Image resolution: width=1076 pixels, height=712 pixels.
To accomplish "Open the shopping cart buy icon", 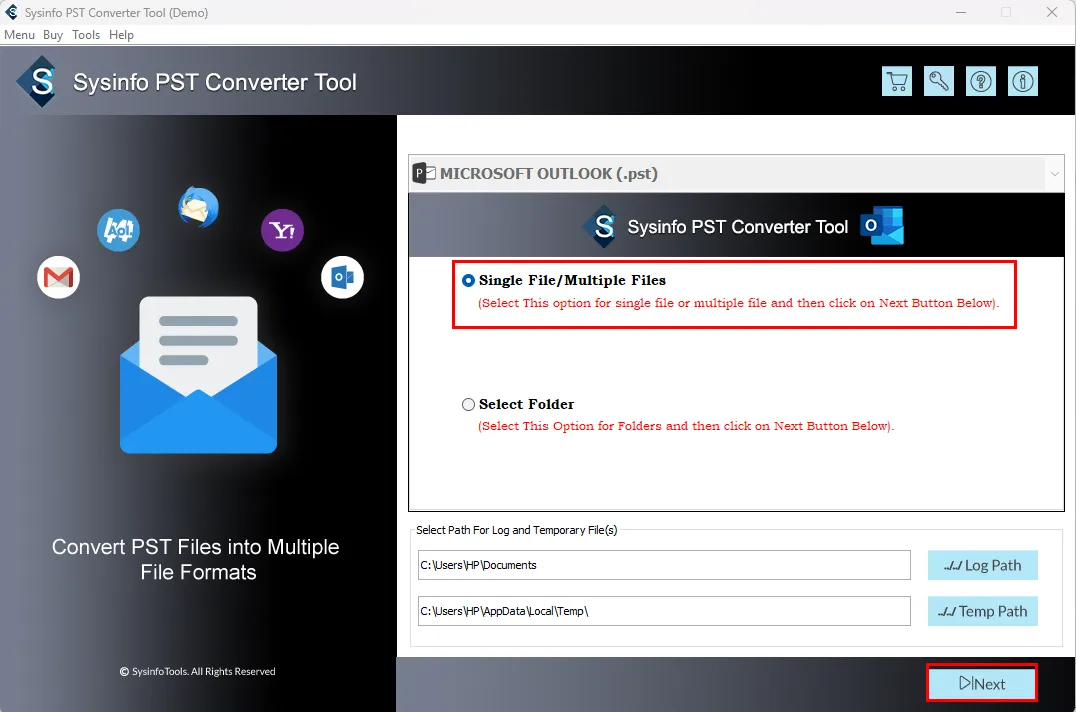I will tap(896, 82).
